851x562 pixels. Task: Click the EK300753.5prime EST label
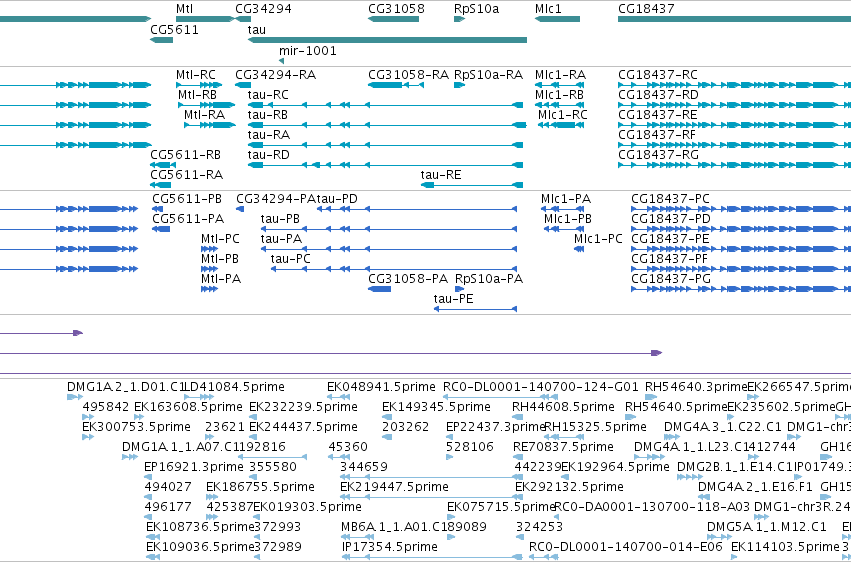coord(136,427)
